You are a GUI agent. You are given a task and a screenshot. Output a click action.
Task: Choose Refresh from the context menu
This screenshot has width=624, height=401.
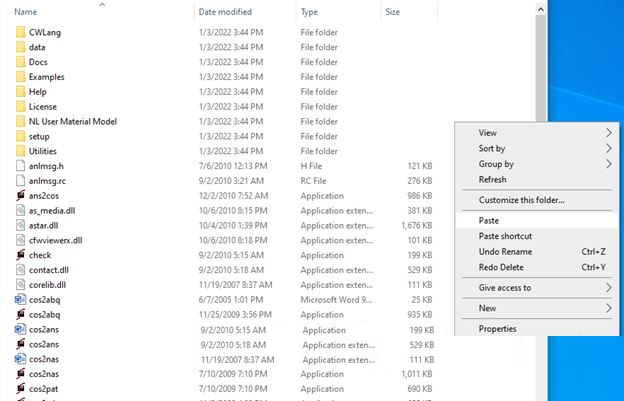point(536,179)
